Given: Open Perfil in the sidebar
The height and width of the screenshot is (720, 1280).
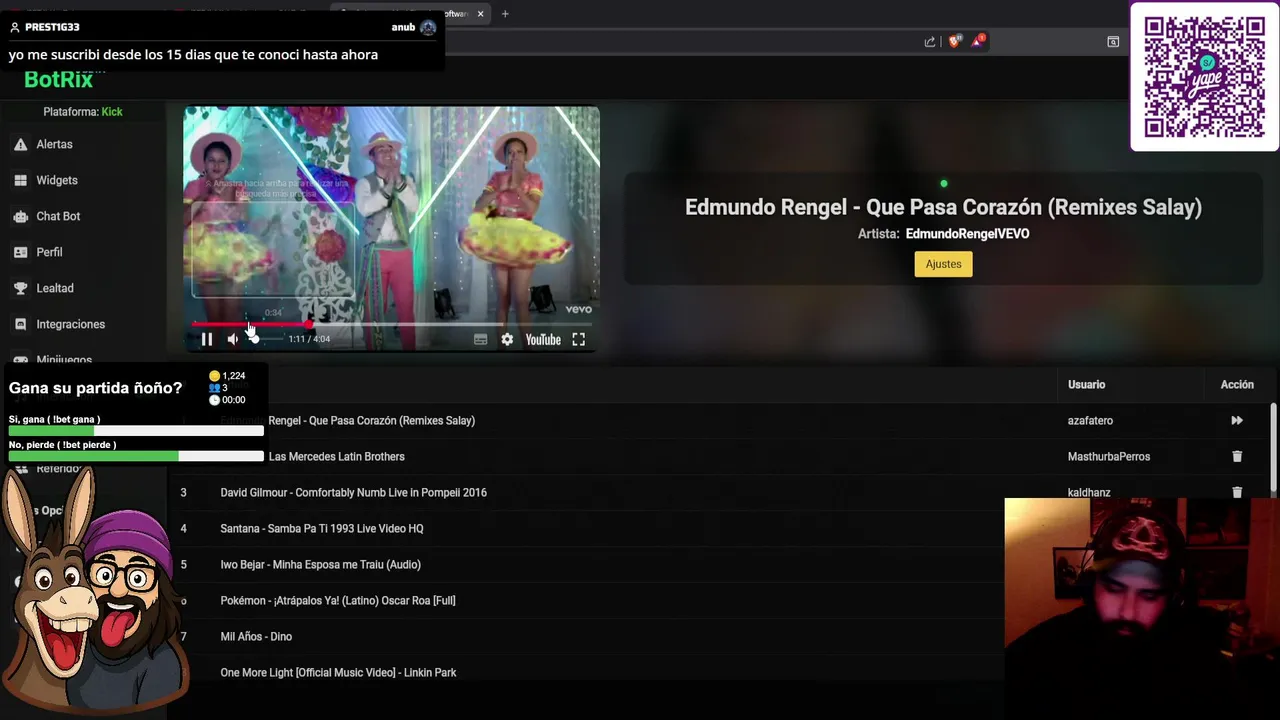Looking at the screenshot, I should pos(49,252).
